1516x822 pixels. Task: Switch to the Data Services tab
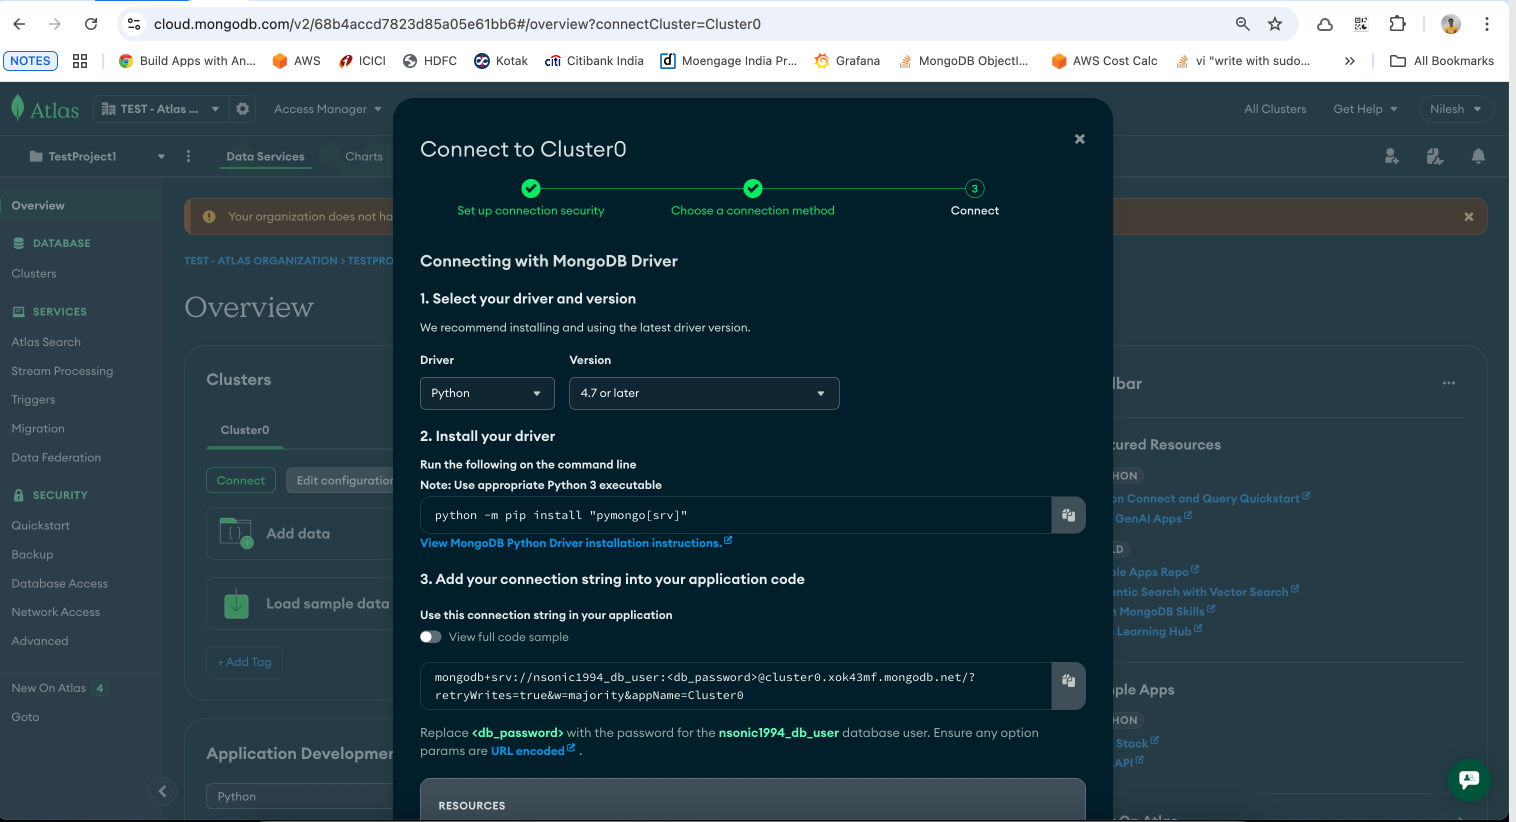pyautogui.click(x=265, y=156)
